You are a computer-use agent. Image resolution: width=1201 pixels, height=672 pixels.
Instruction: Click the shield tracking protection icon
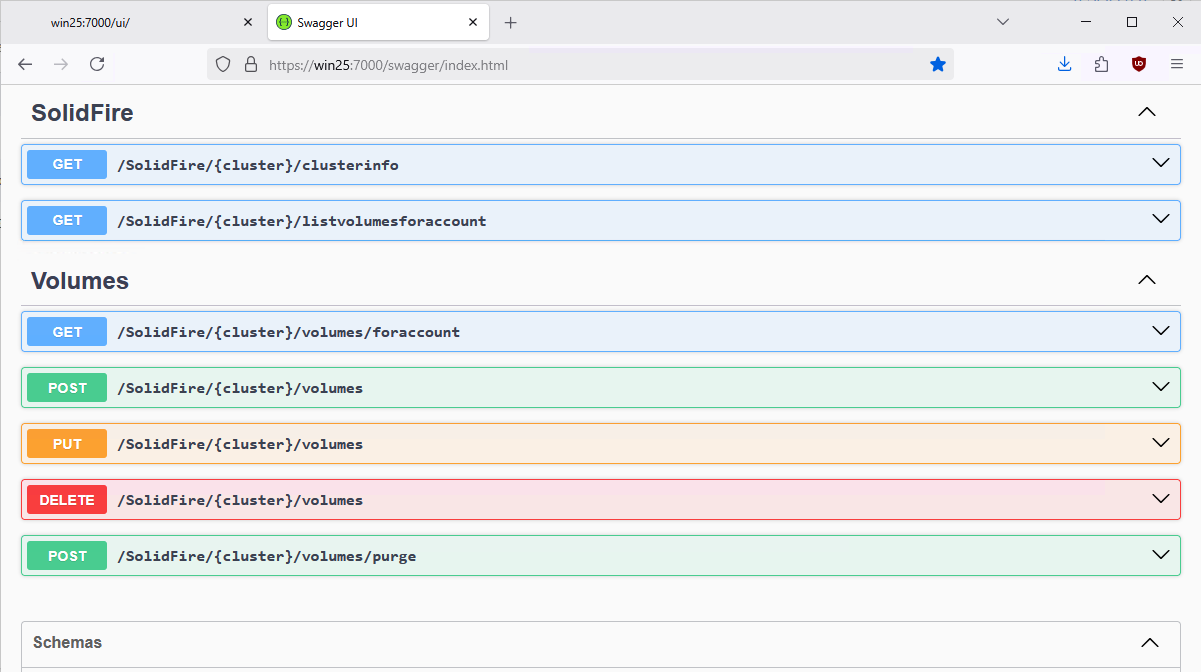point(223,64)
